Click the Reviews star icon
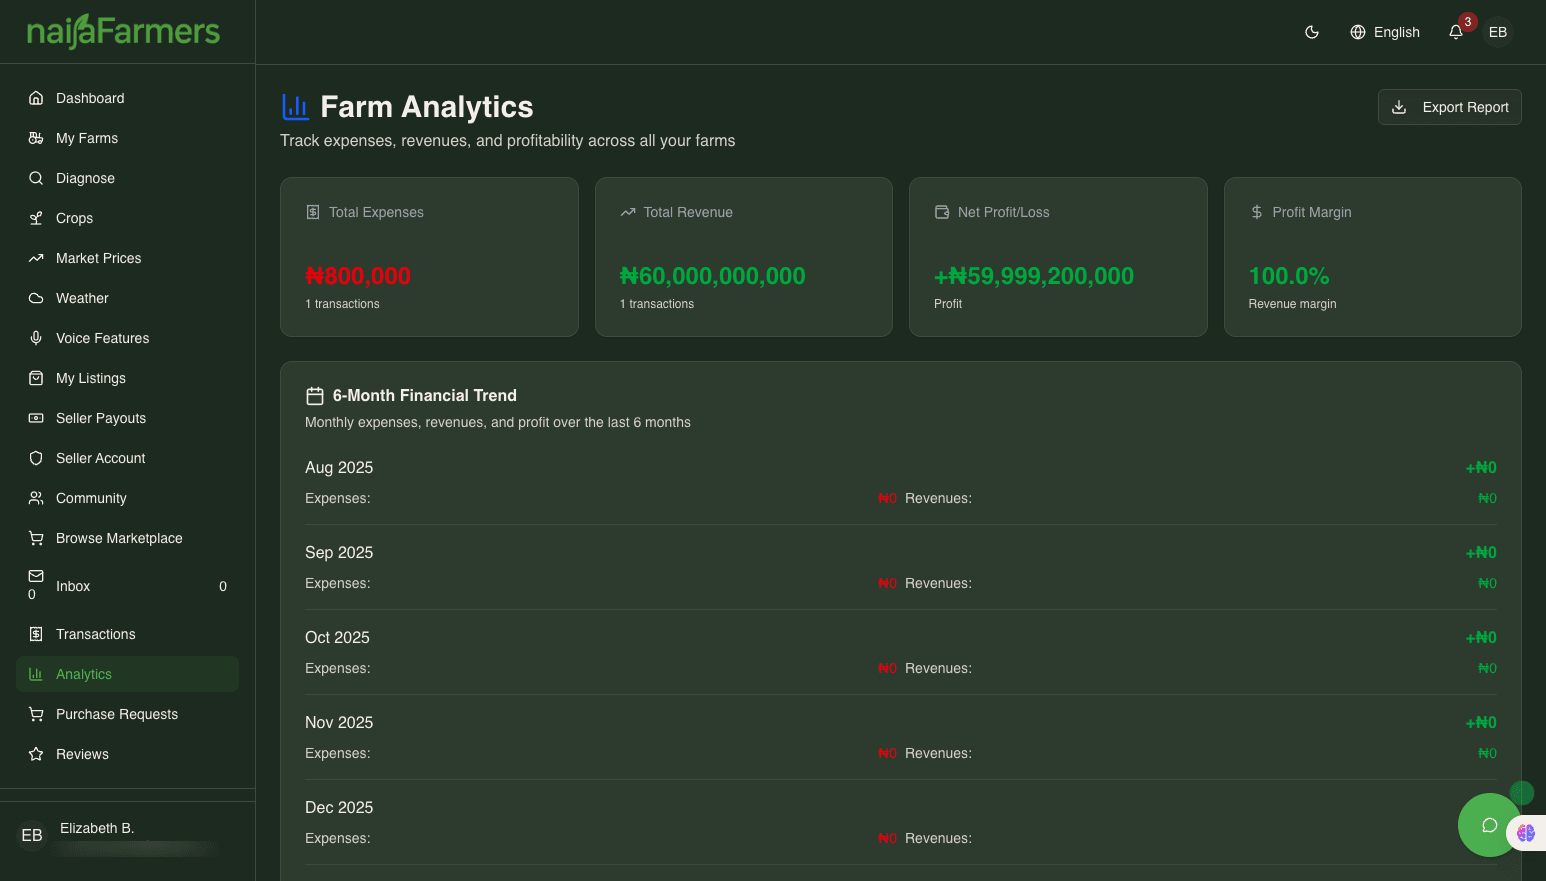The width and height of the screenshot is (1546, 881). coord(36,754)
